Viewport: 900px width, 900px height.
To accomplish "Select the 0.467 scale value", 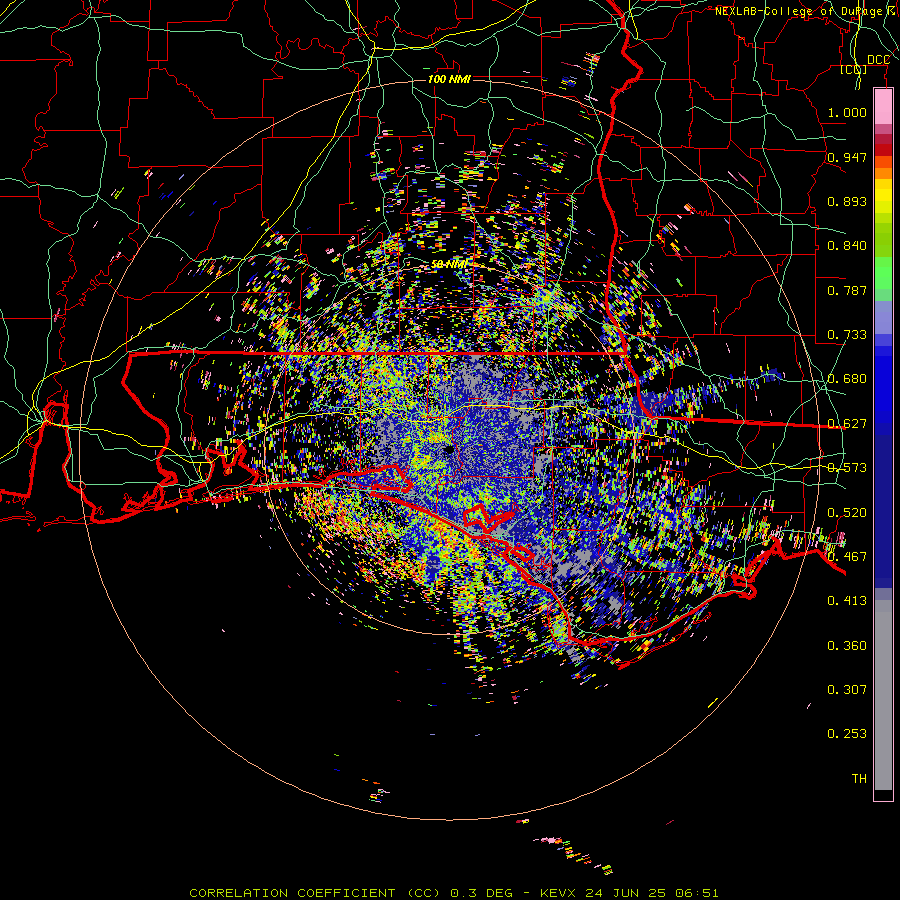I will (x=847, y=557).
